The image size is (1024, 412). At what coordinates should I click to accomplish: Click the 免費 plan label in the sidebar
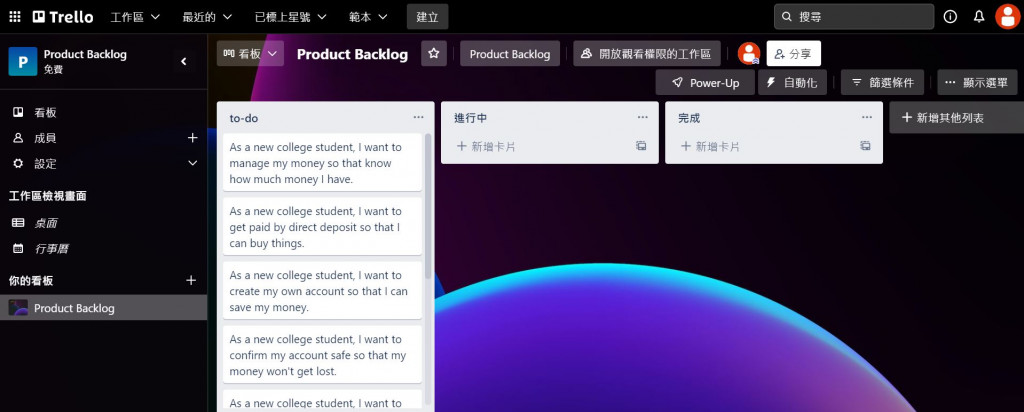pos(54,69)
